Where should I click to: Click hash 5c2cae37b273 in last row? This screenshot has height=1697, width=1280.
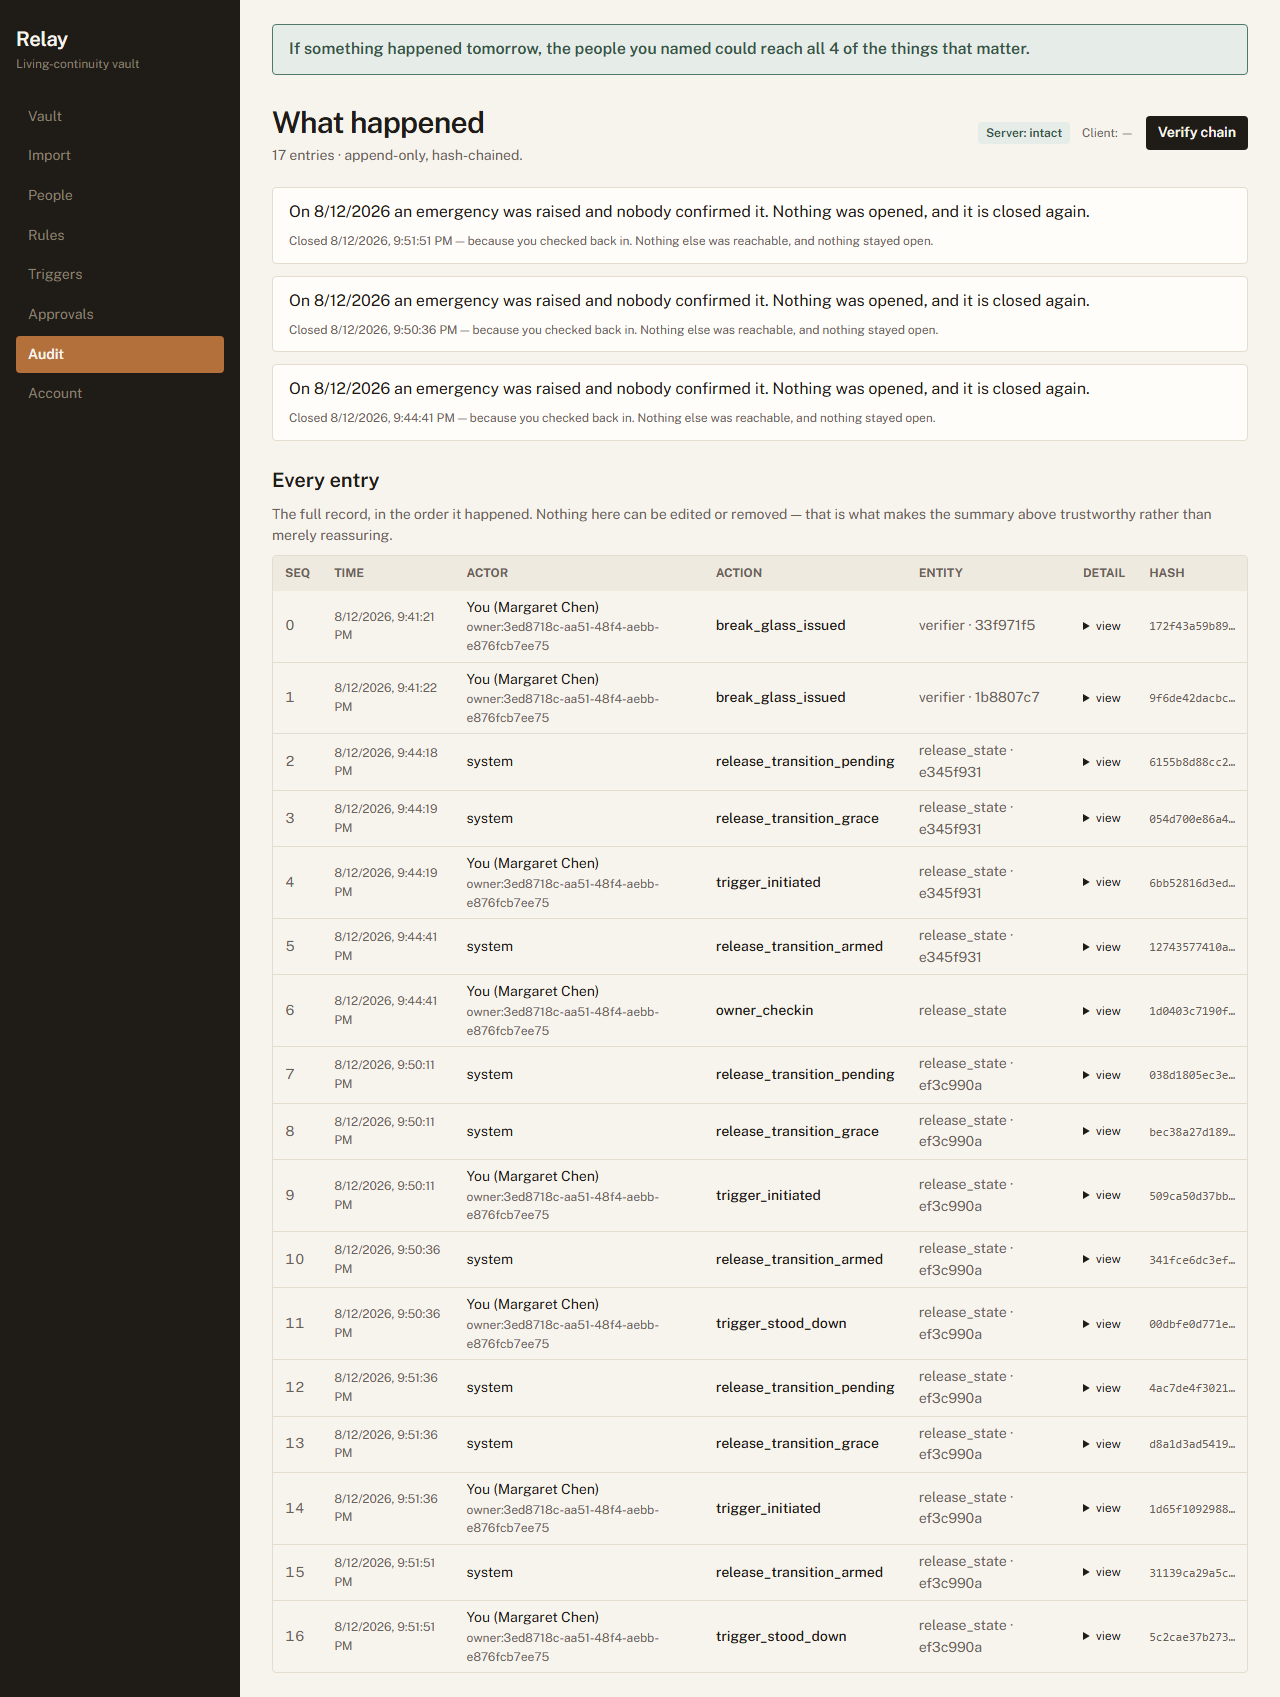coord(1192,1637)
